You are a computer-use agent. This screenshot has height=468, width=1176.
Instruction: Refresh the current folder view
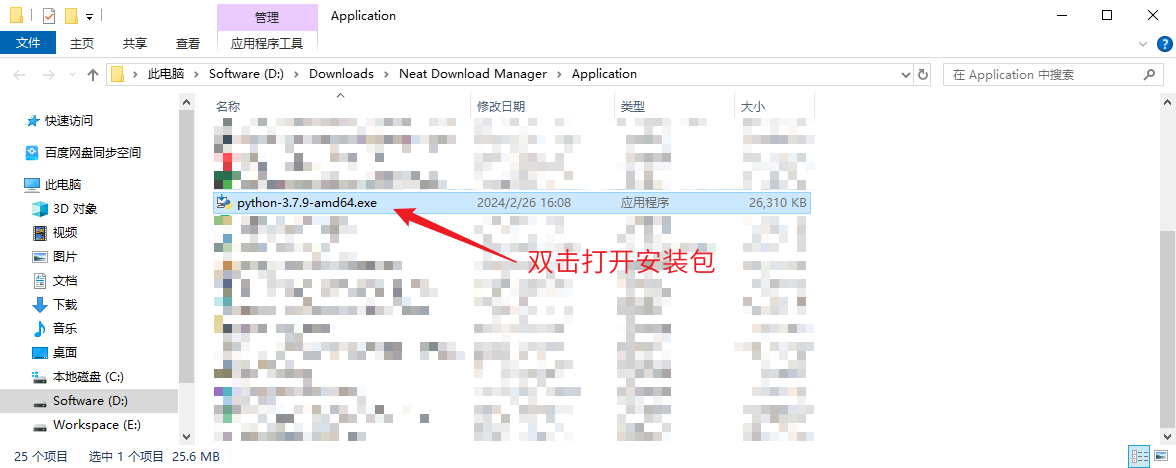click(x=923, y=74)
